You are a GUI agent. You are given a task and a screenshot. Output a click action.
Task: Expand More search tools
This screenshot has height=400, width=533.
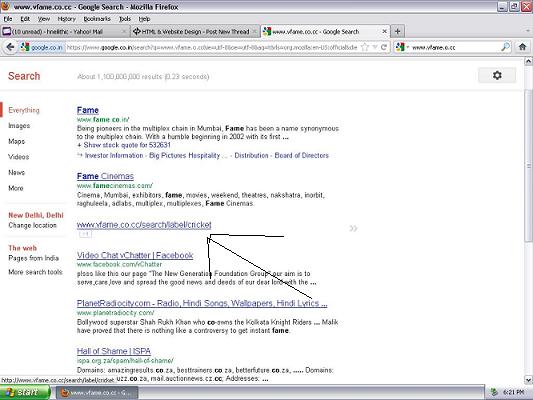35,272
